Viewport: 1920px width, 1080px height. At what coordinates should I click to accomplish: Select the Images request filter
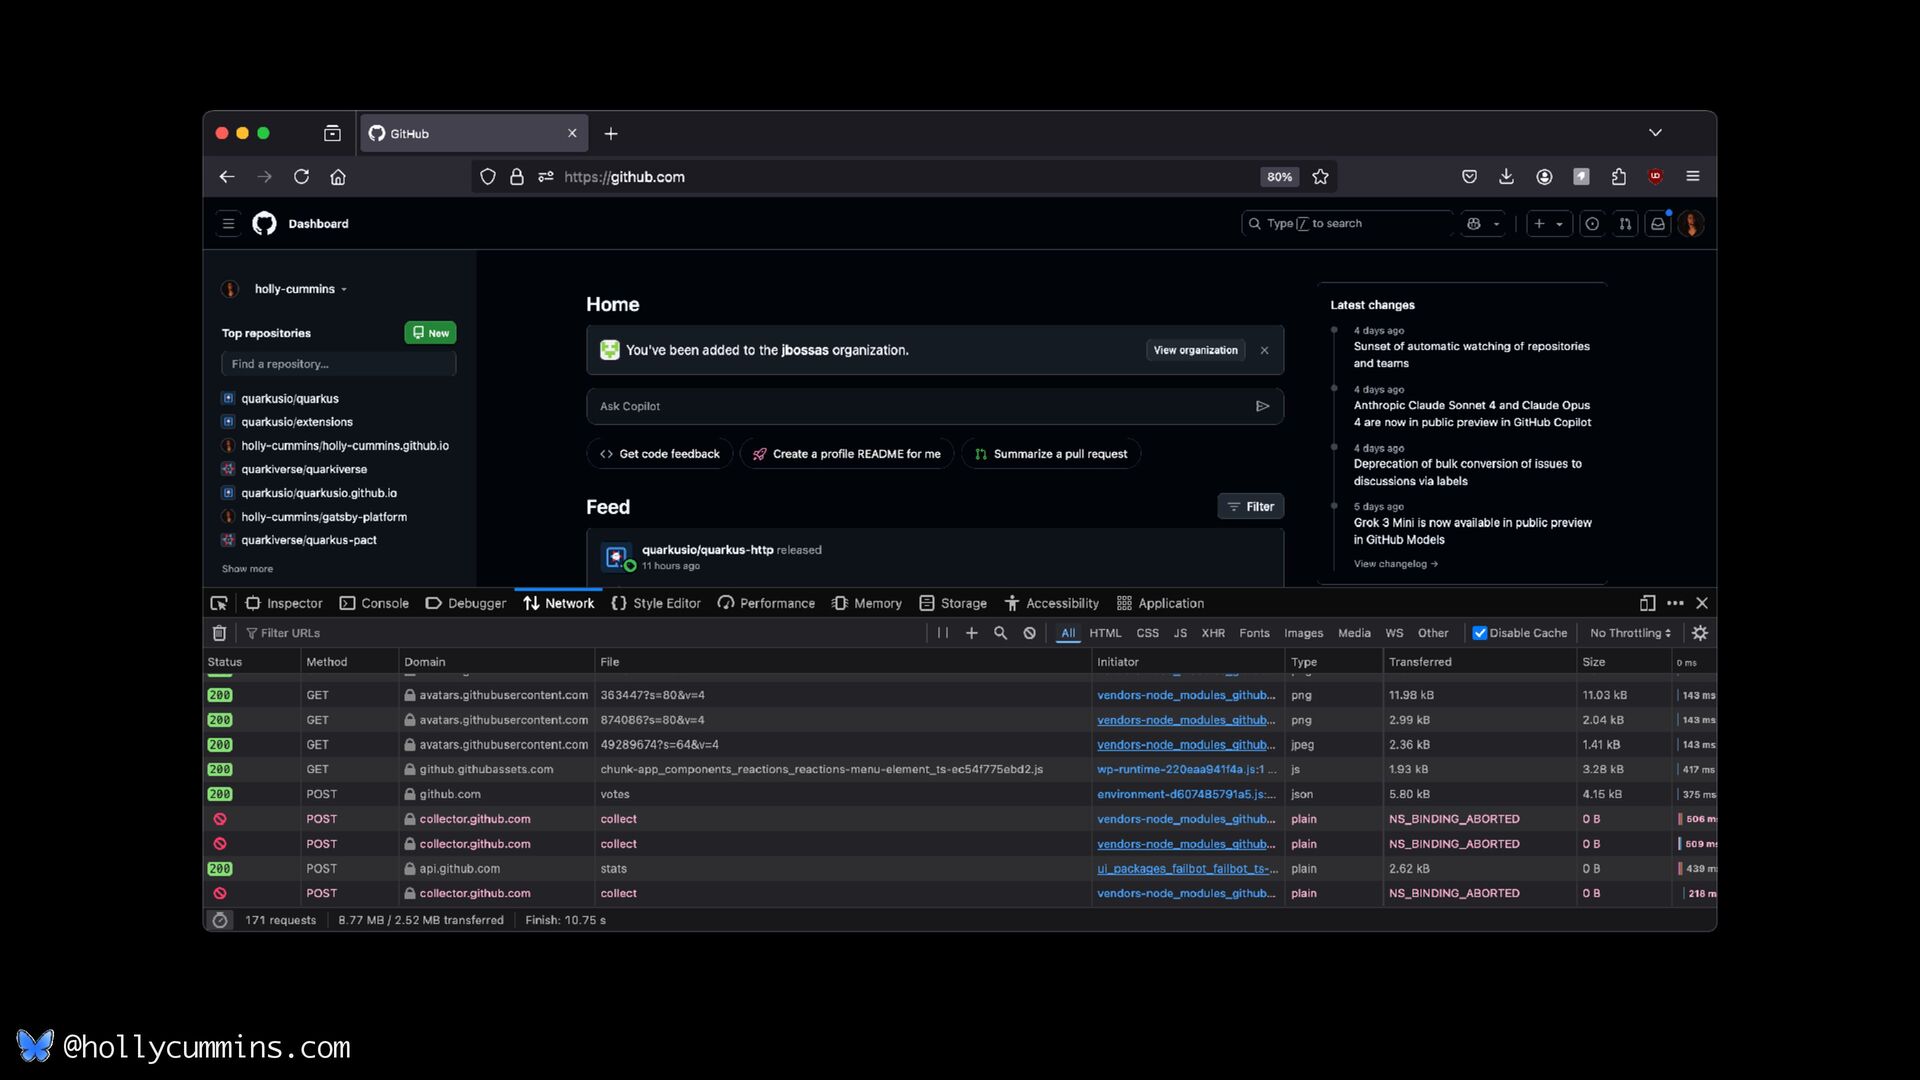1302,633
